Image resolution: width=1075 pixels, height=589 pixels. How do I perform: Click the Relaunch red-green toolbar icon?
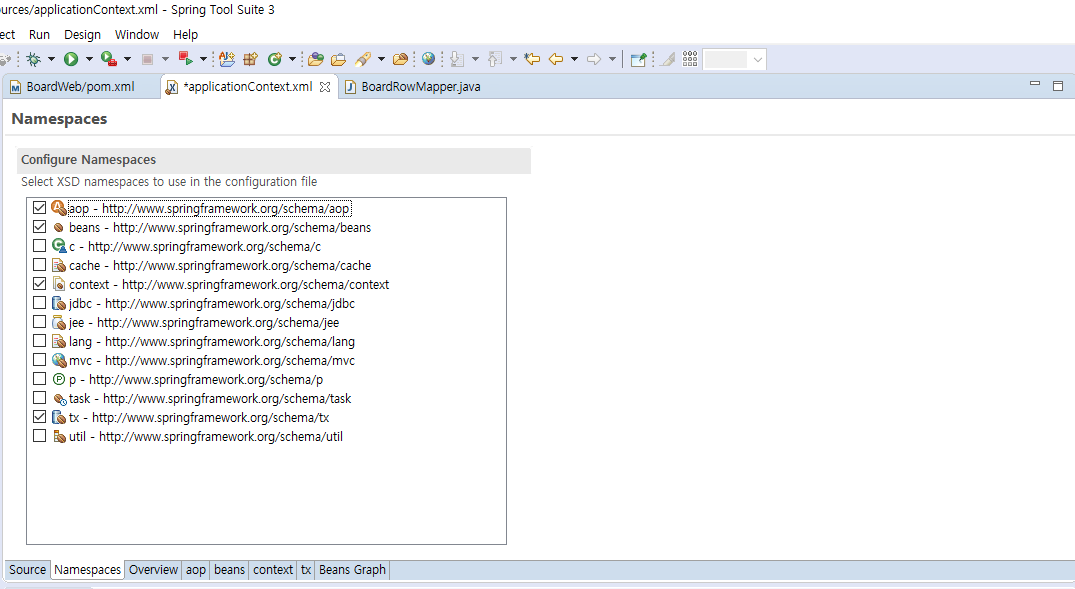(x=185, y=58)
